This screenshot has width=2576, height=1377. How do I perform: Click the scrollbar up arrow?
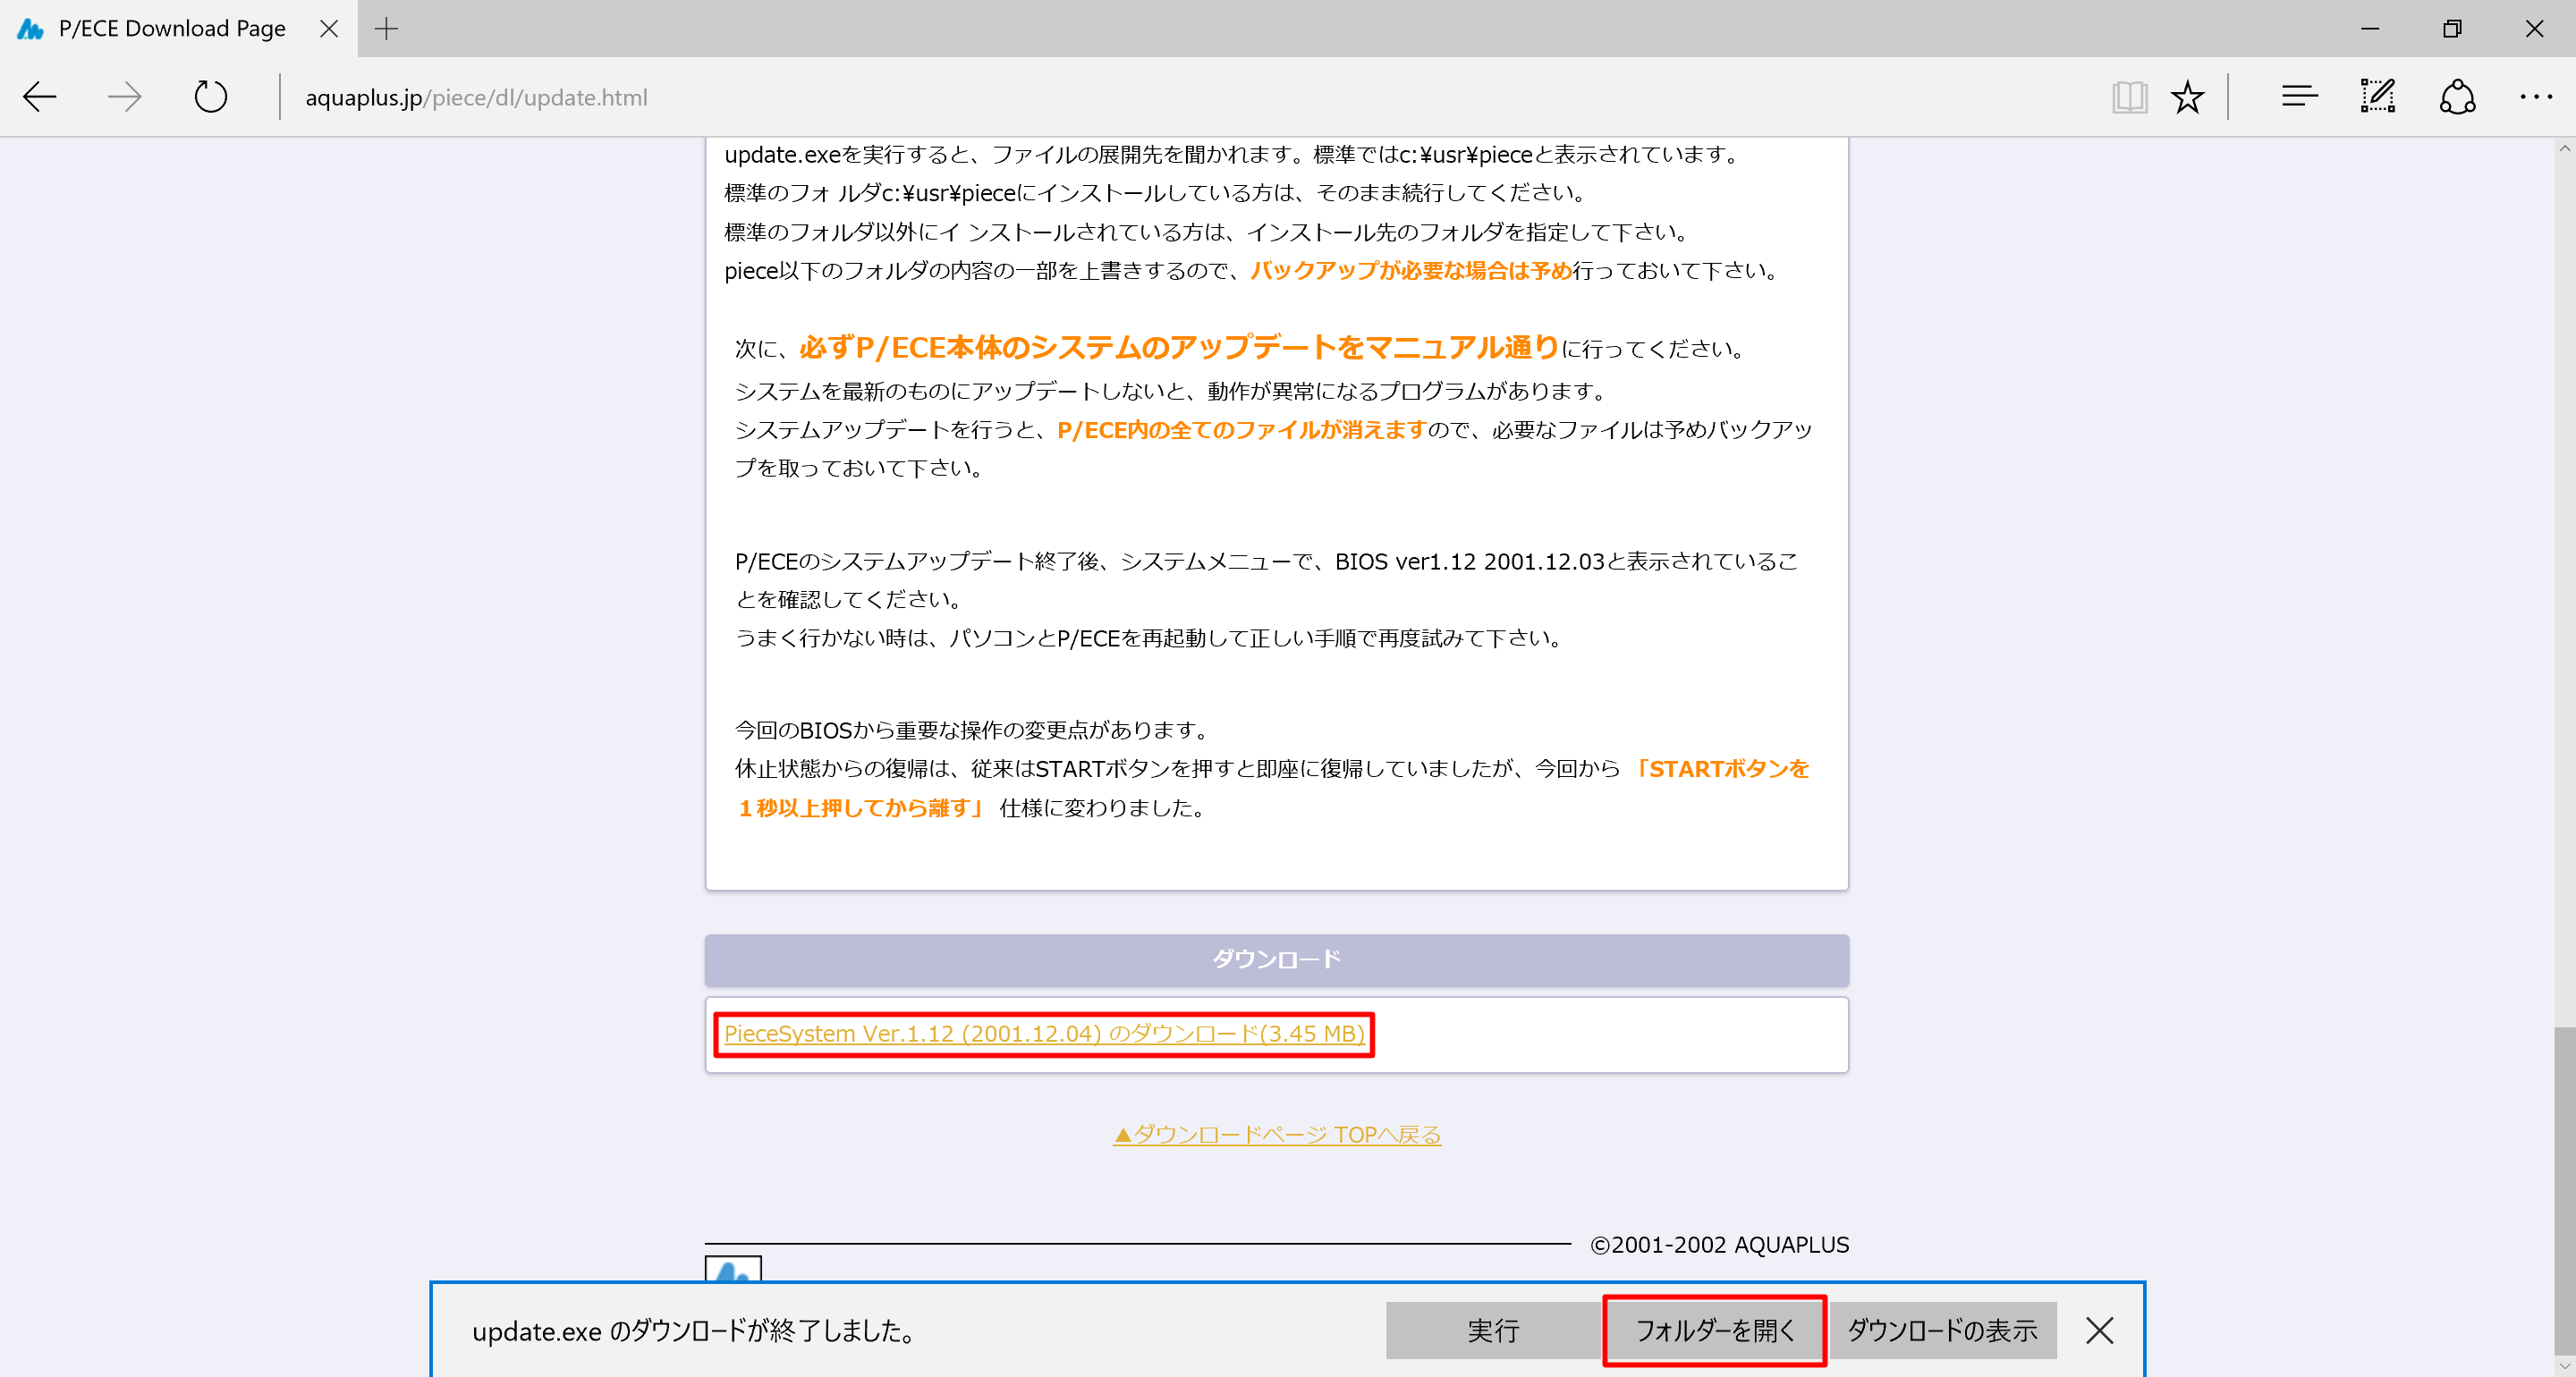coord(2565,148)
